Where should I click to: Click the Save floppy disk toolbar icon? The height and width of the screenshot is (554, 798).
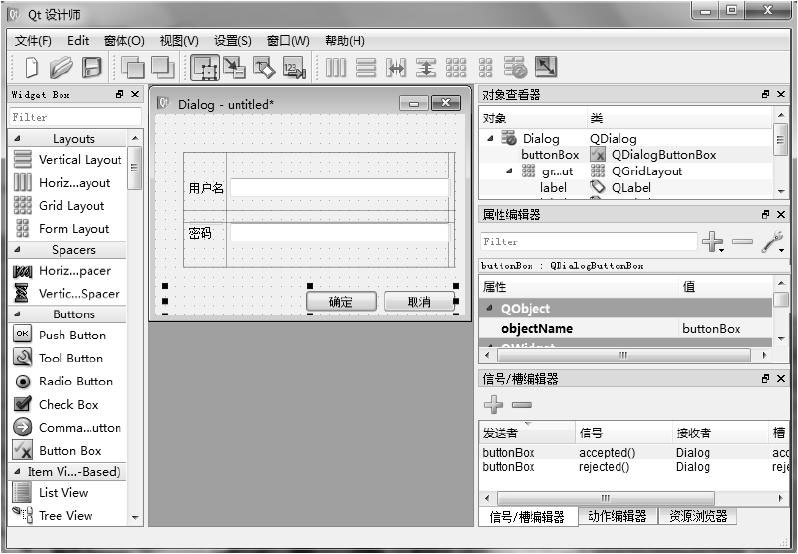91,68
